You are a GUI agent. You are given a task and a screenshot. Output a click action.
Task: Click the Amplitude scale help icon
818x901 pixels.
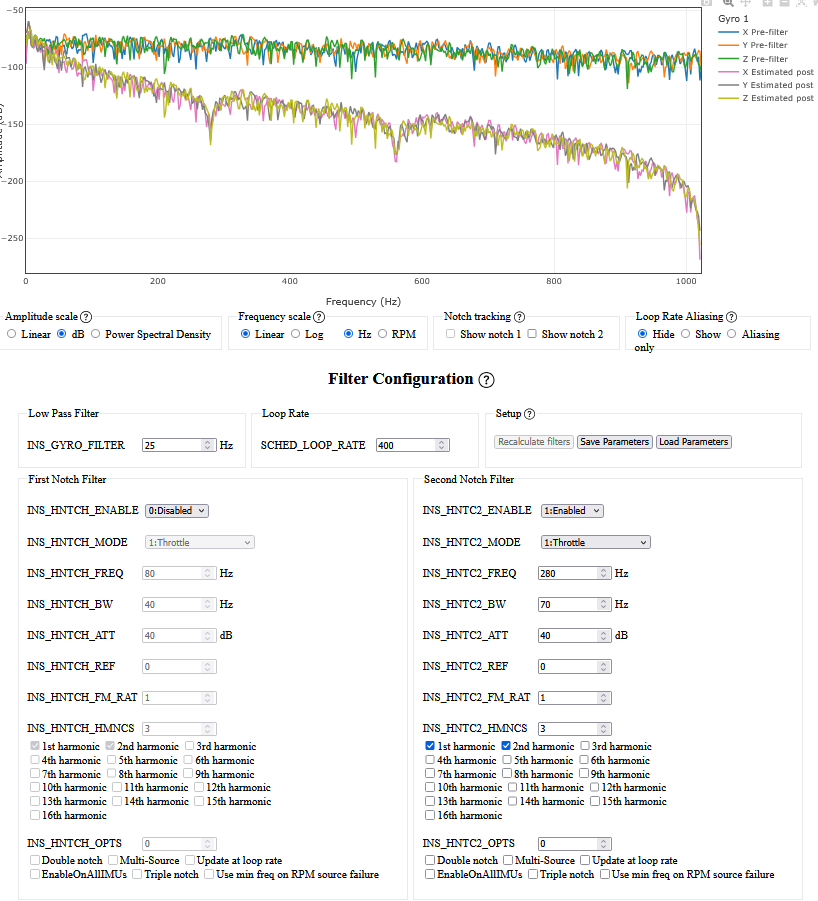[86, 316]
